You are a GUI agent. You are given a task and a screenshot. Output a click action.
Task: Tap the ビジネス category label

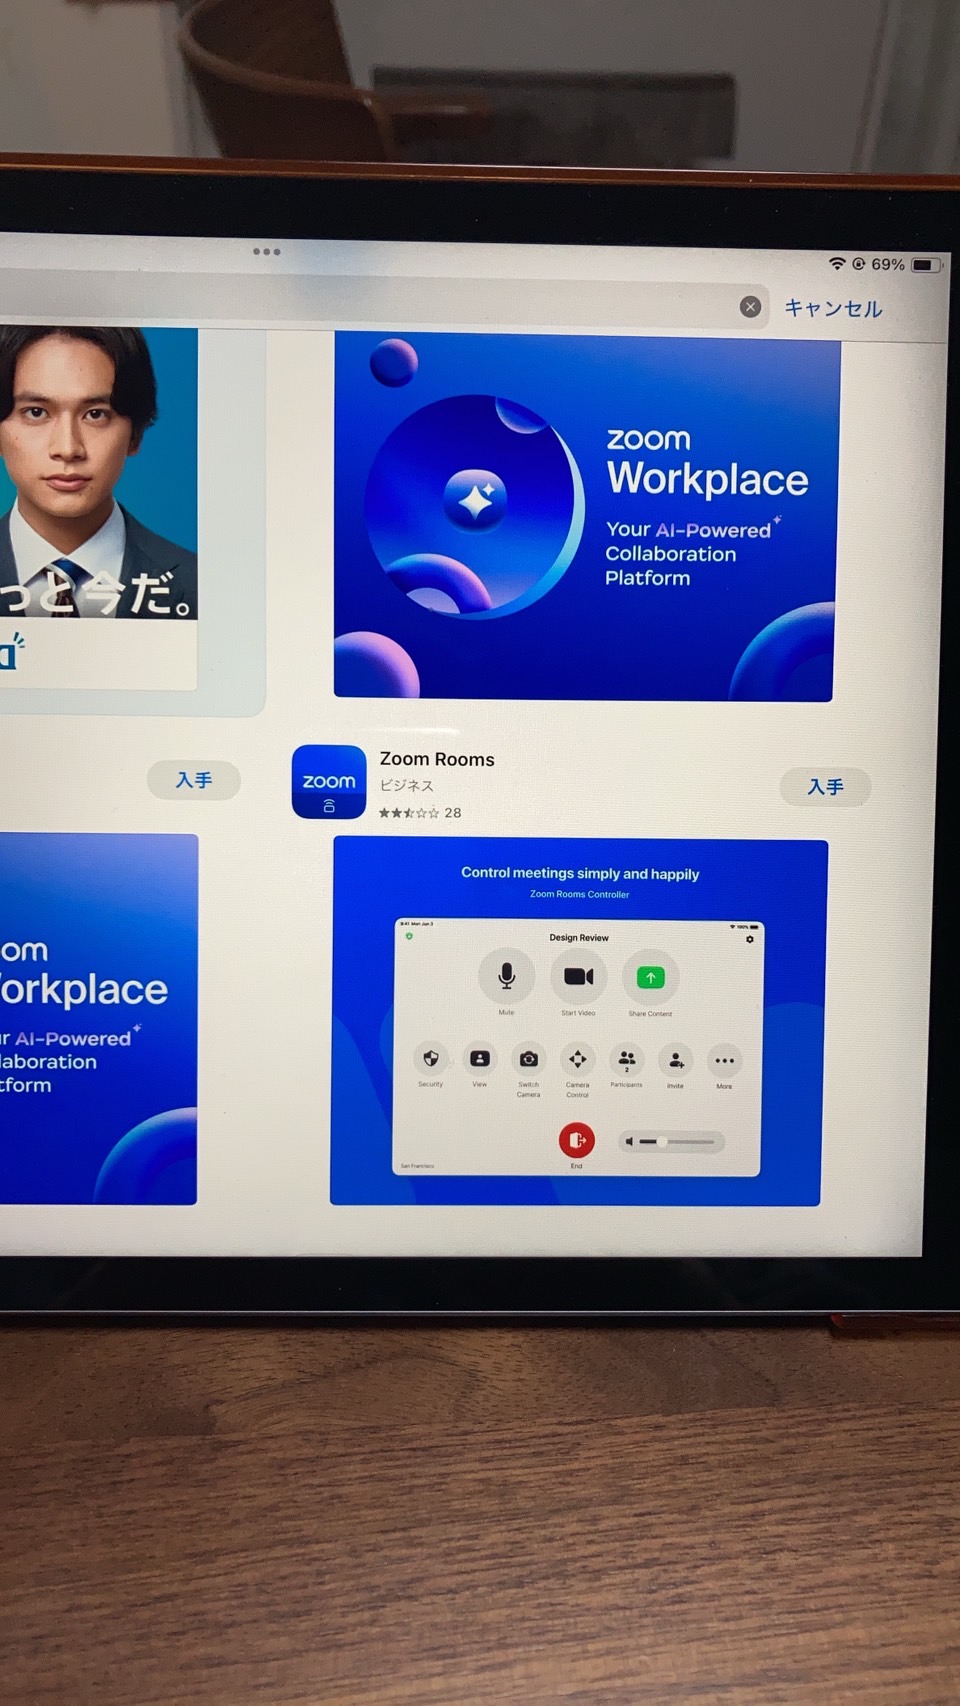pos(406,786)
